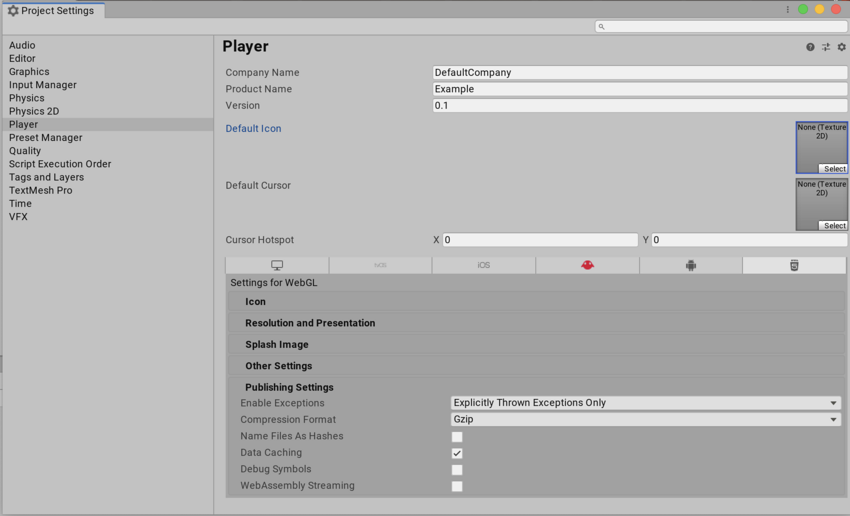Viewport: 850px width, 516px height.
Task: Select the red-icon platform tab
Action: pos(588,265)
